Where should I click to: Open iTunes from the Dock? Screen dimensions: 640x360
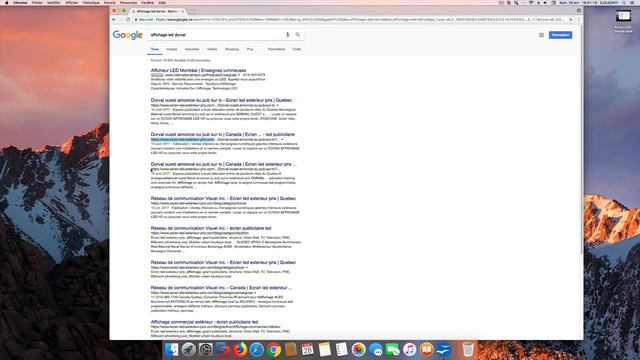(x=409, y=349)
